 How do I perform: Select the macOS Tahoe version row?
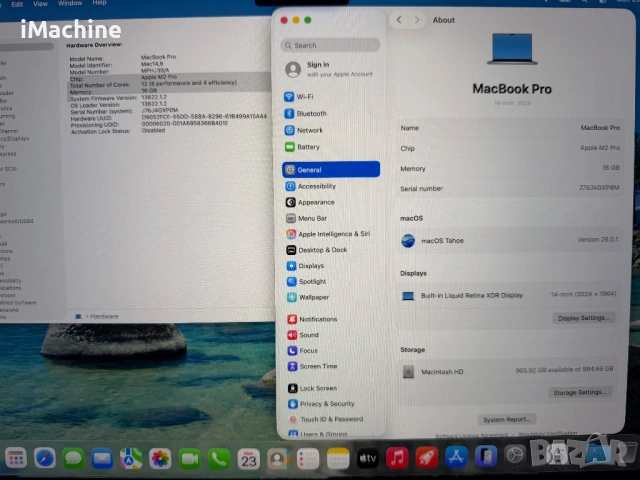pyautogui.click(x=510, y=240)
